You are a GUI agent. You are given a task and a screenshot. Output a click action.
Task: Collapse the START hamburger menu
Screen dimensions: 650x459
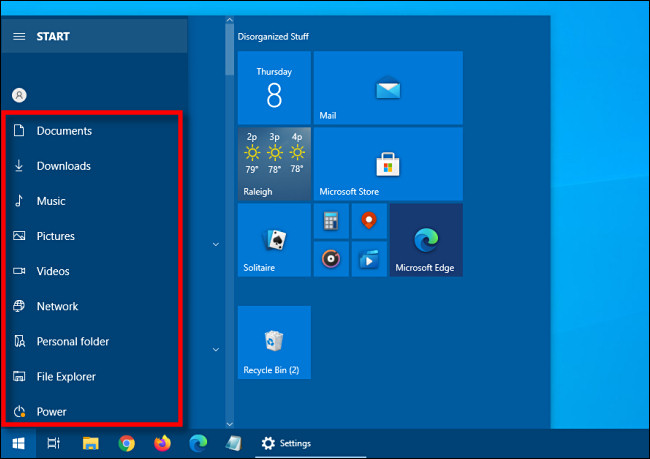coord(18,36)
